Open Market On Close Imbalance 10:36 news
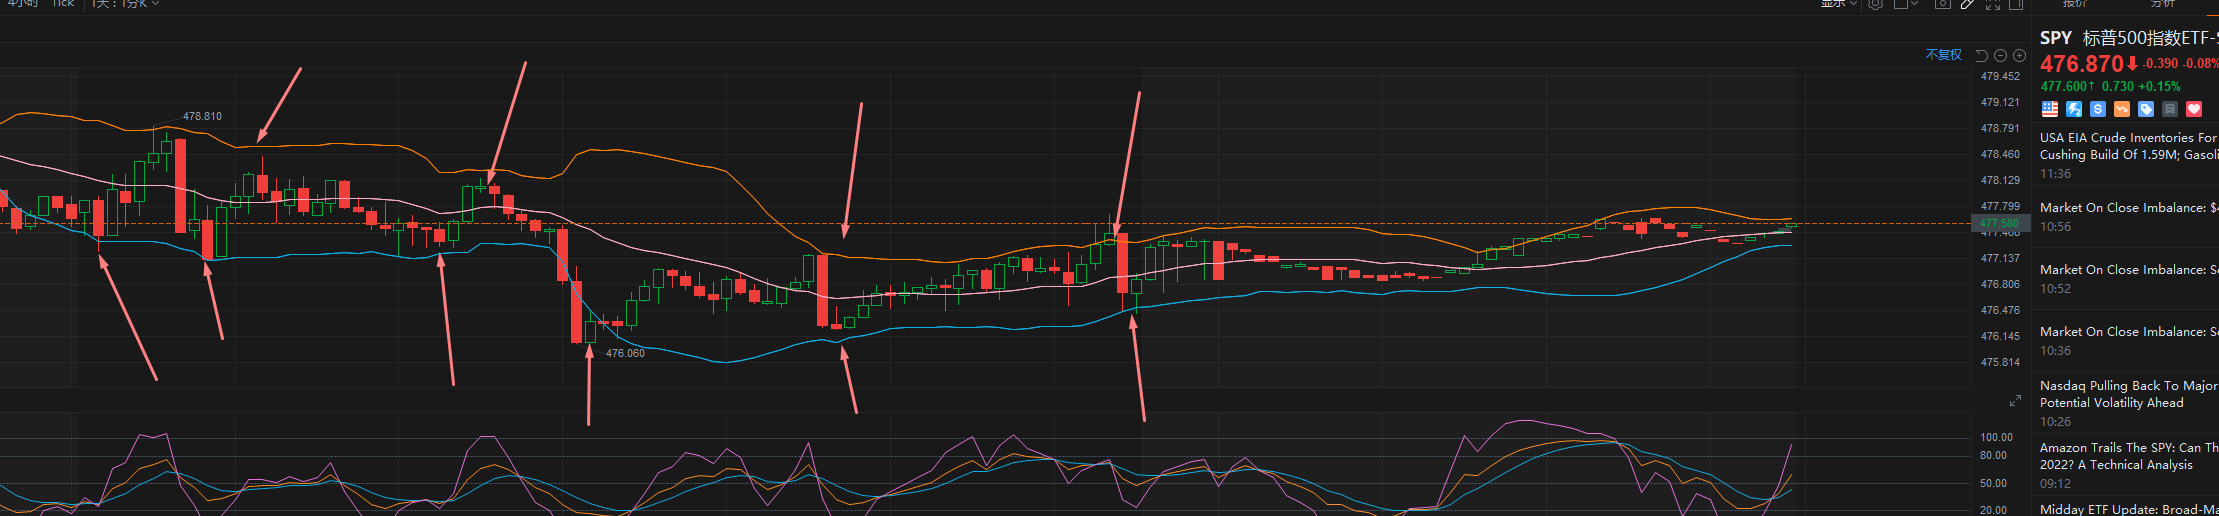Viewport: 2219px width, 516px height. click(x=2129, y=332)
